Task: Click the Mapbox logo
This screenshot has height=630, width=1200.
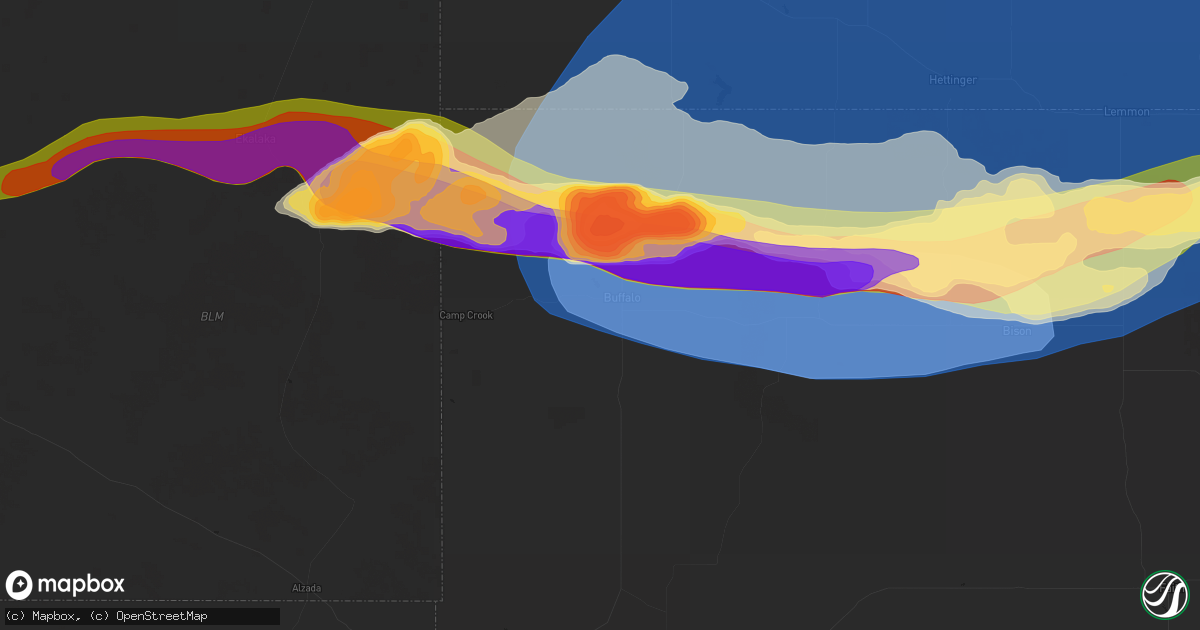Action: click(65, 585)
